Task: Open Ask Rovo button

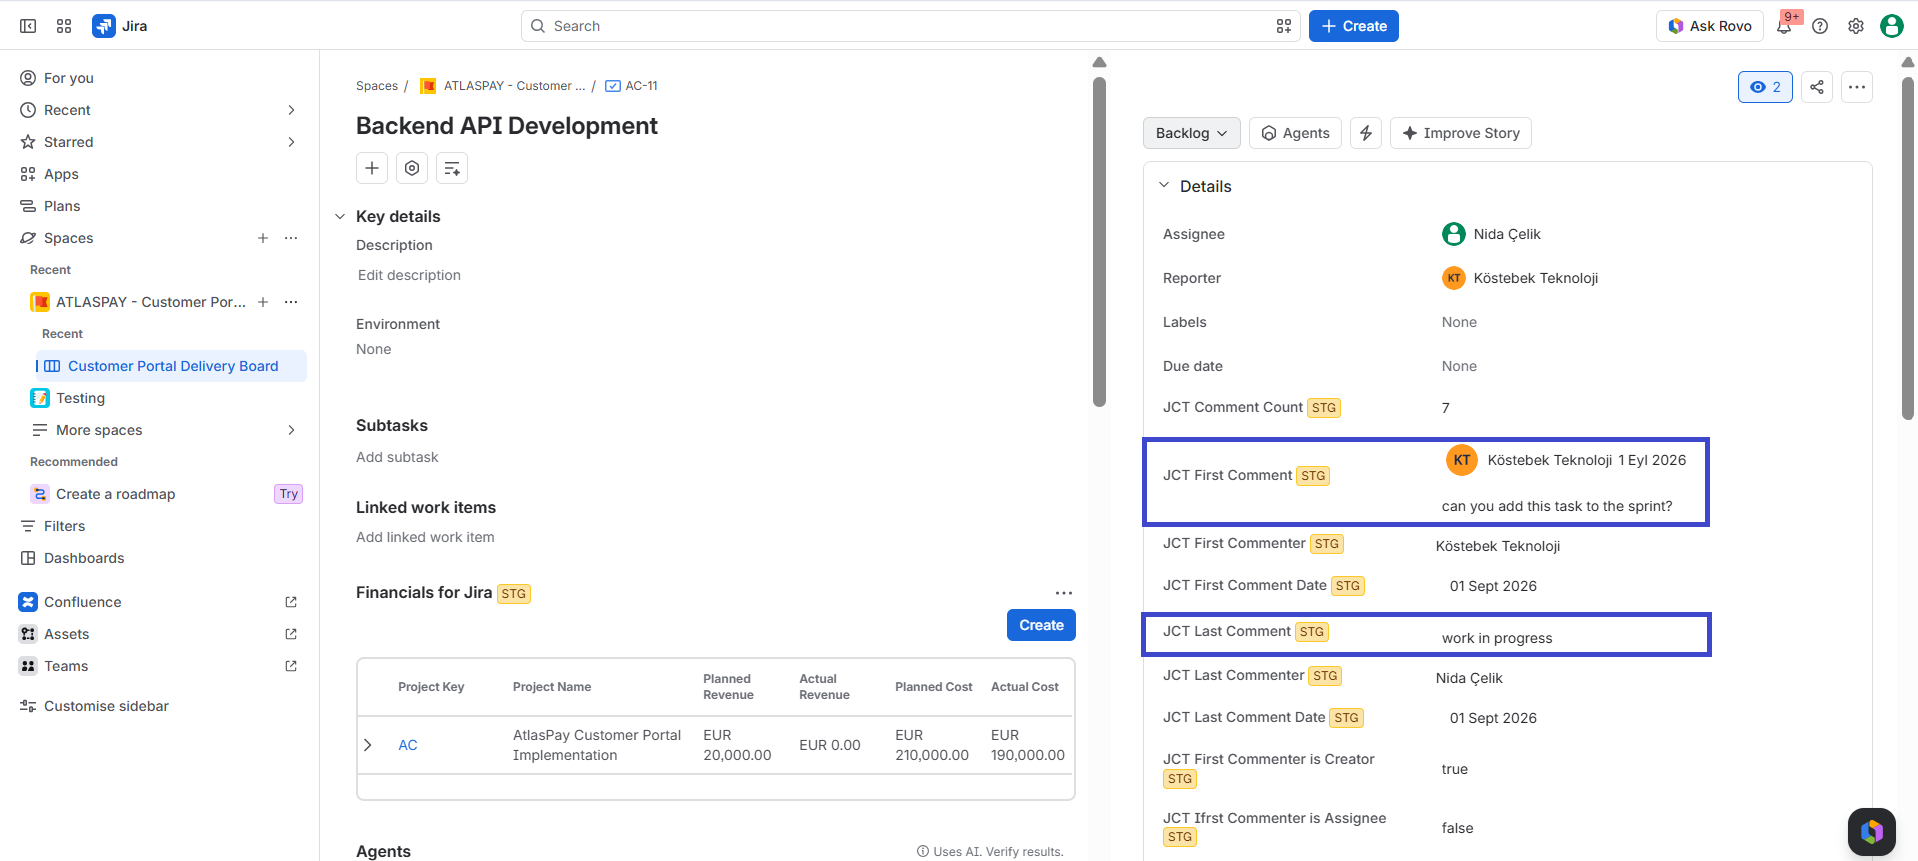Action: coord(1710,26)
